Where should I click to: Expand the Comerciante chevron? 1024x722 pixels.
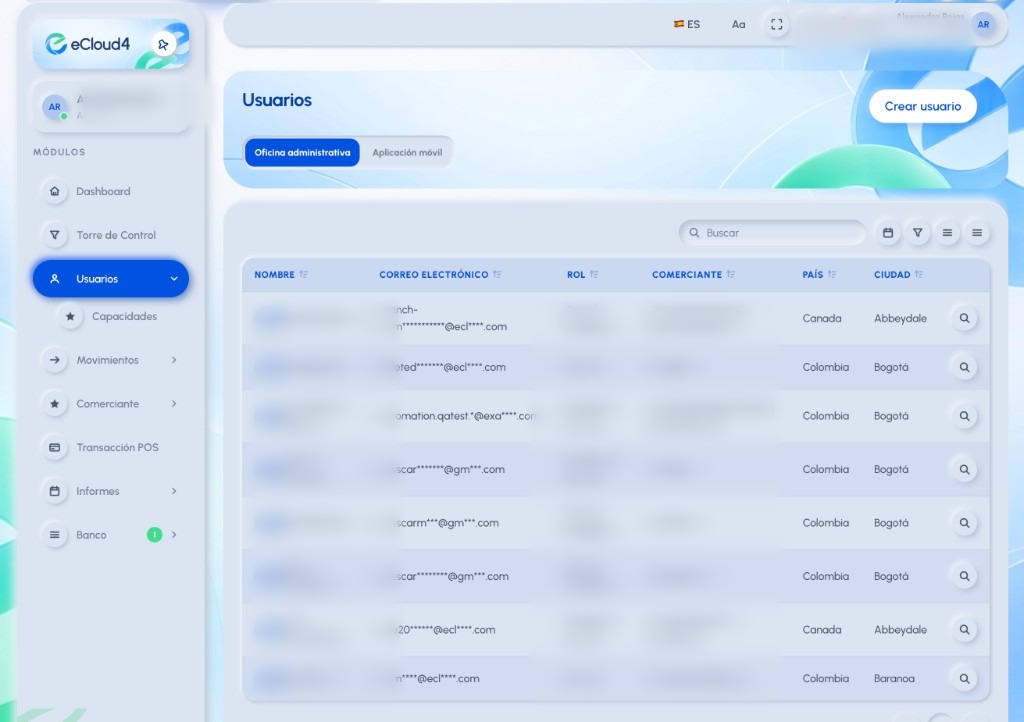174,403
